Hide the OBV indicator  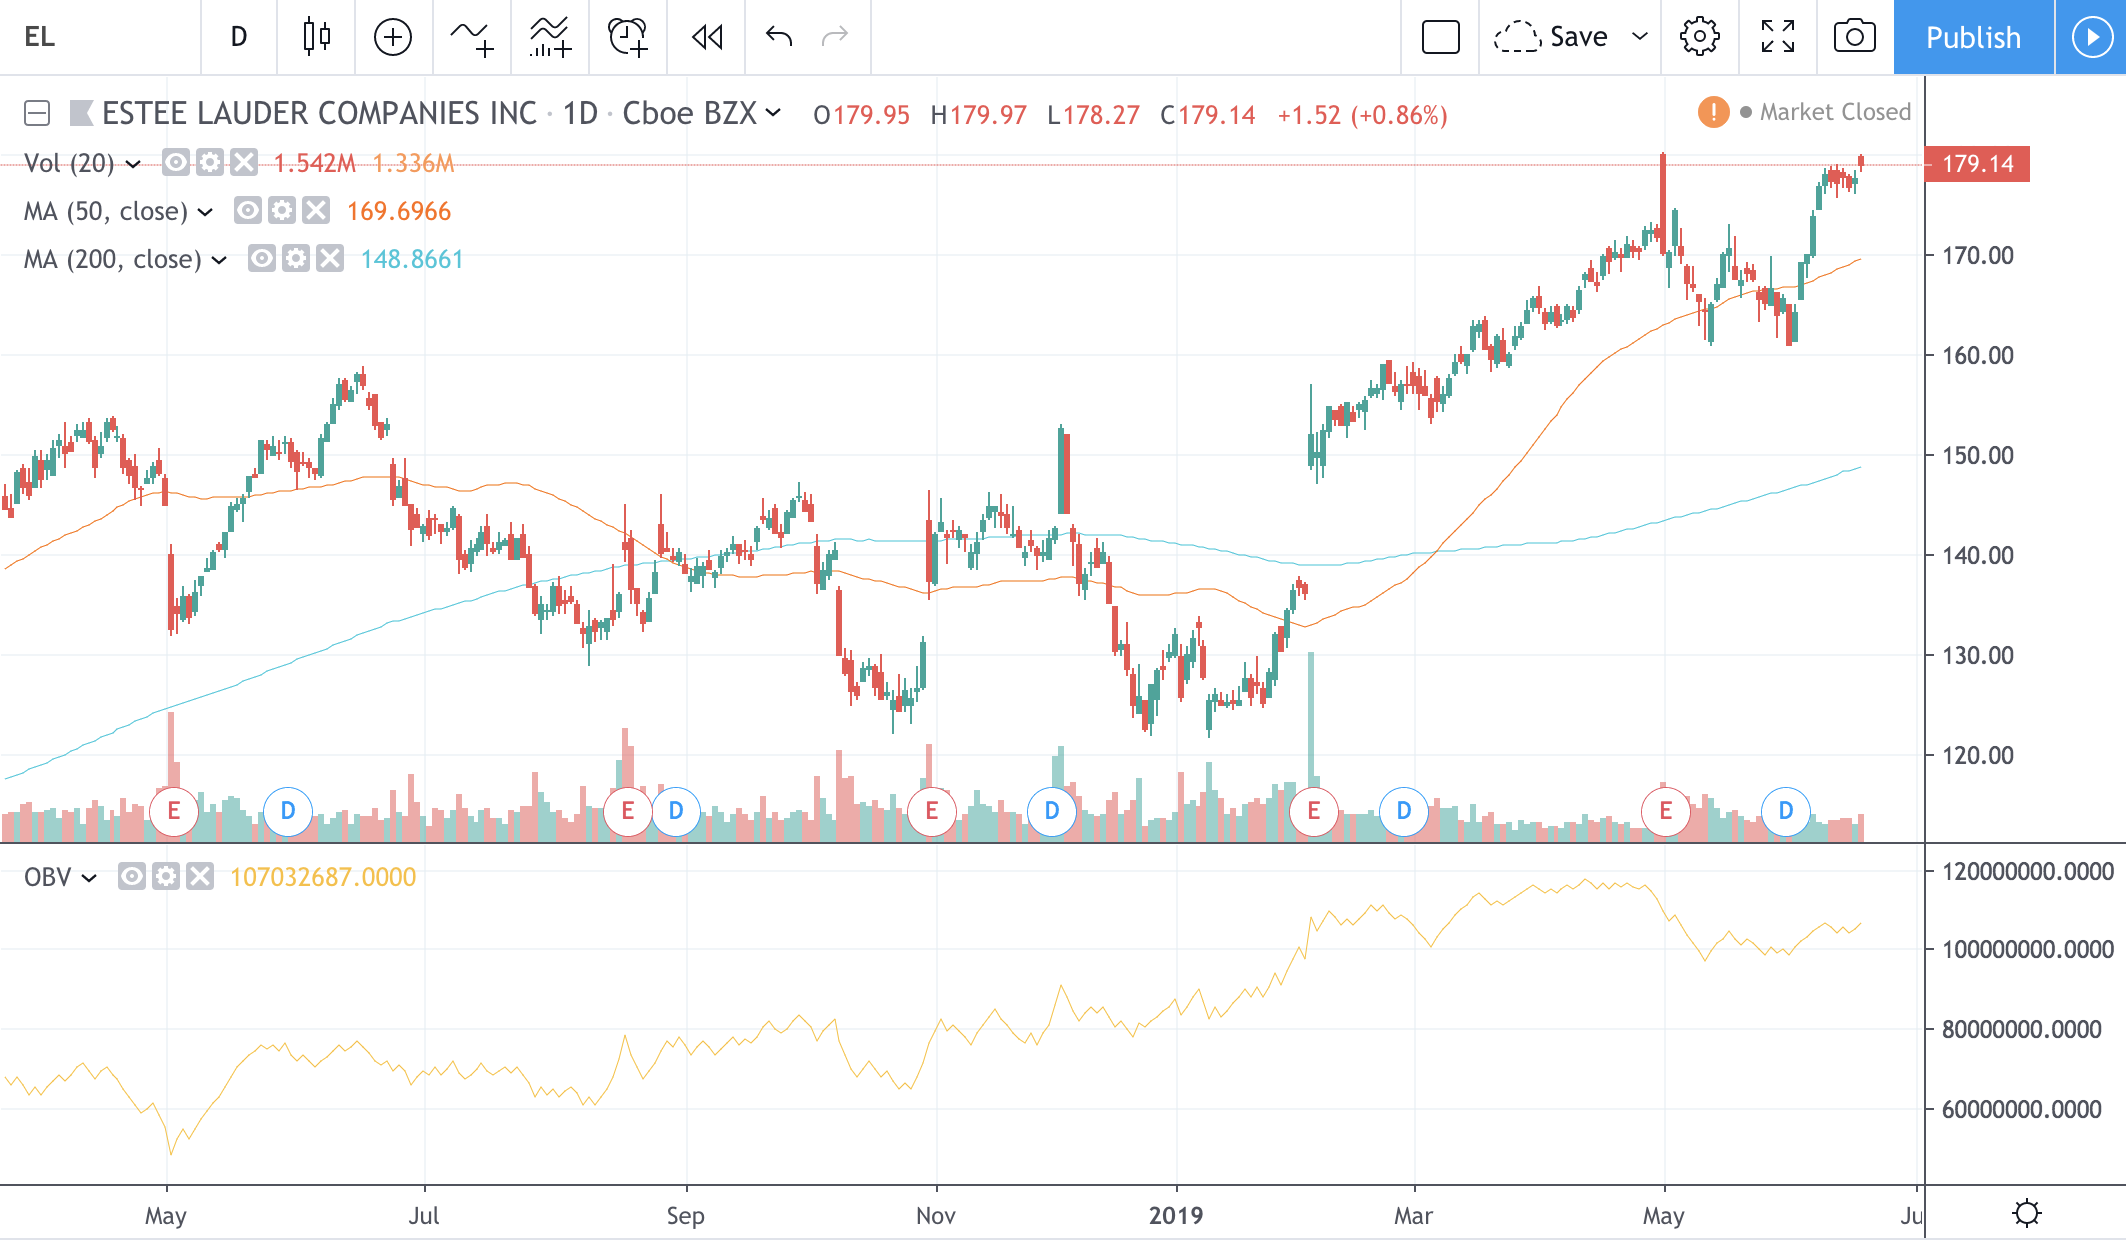click(x=132, y=877)
